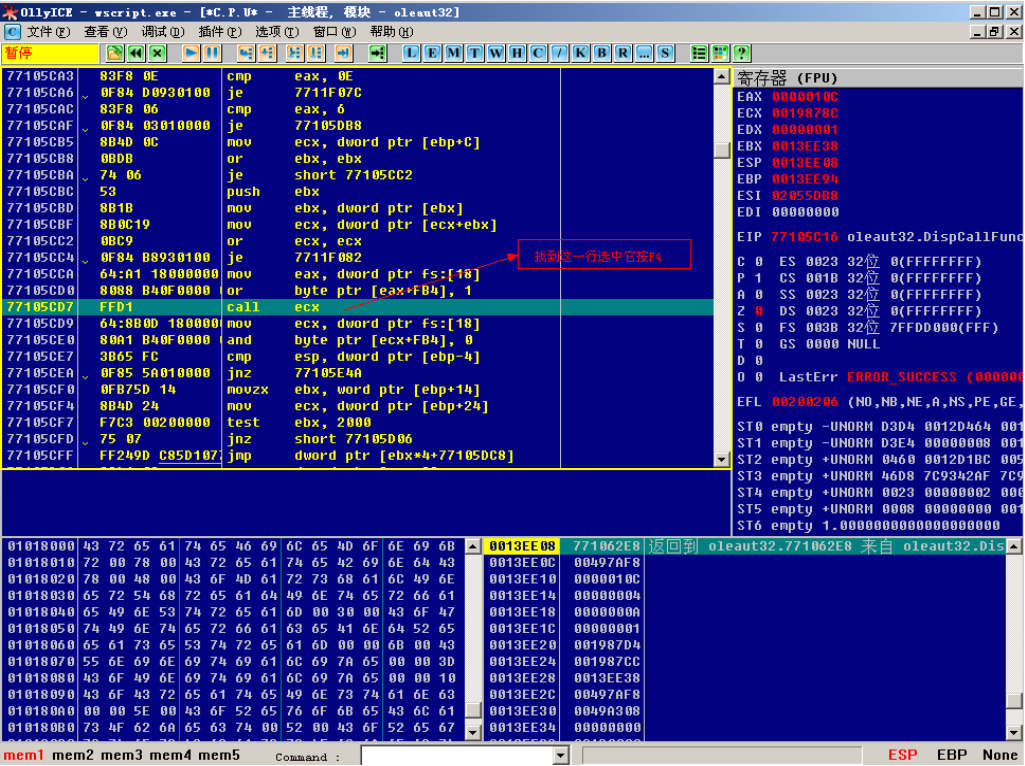
Task: Toggle the P flag value
Action: 758,278
